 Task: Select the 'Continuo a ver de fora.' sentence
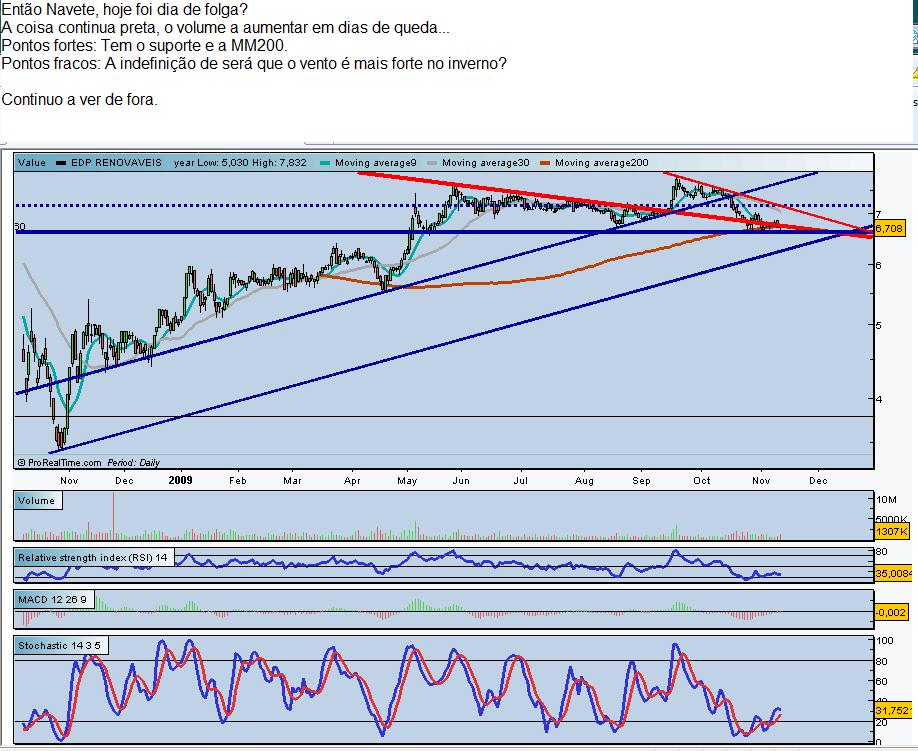[80, 99]
